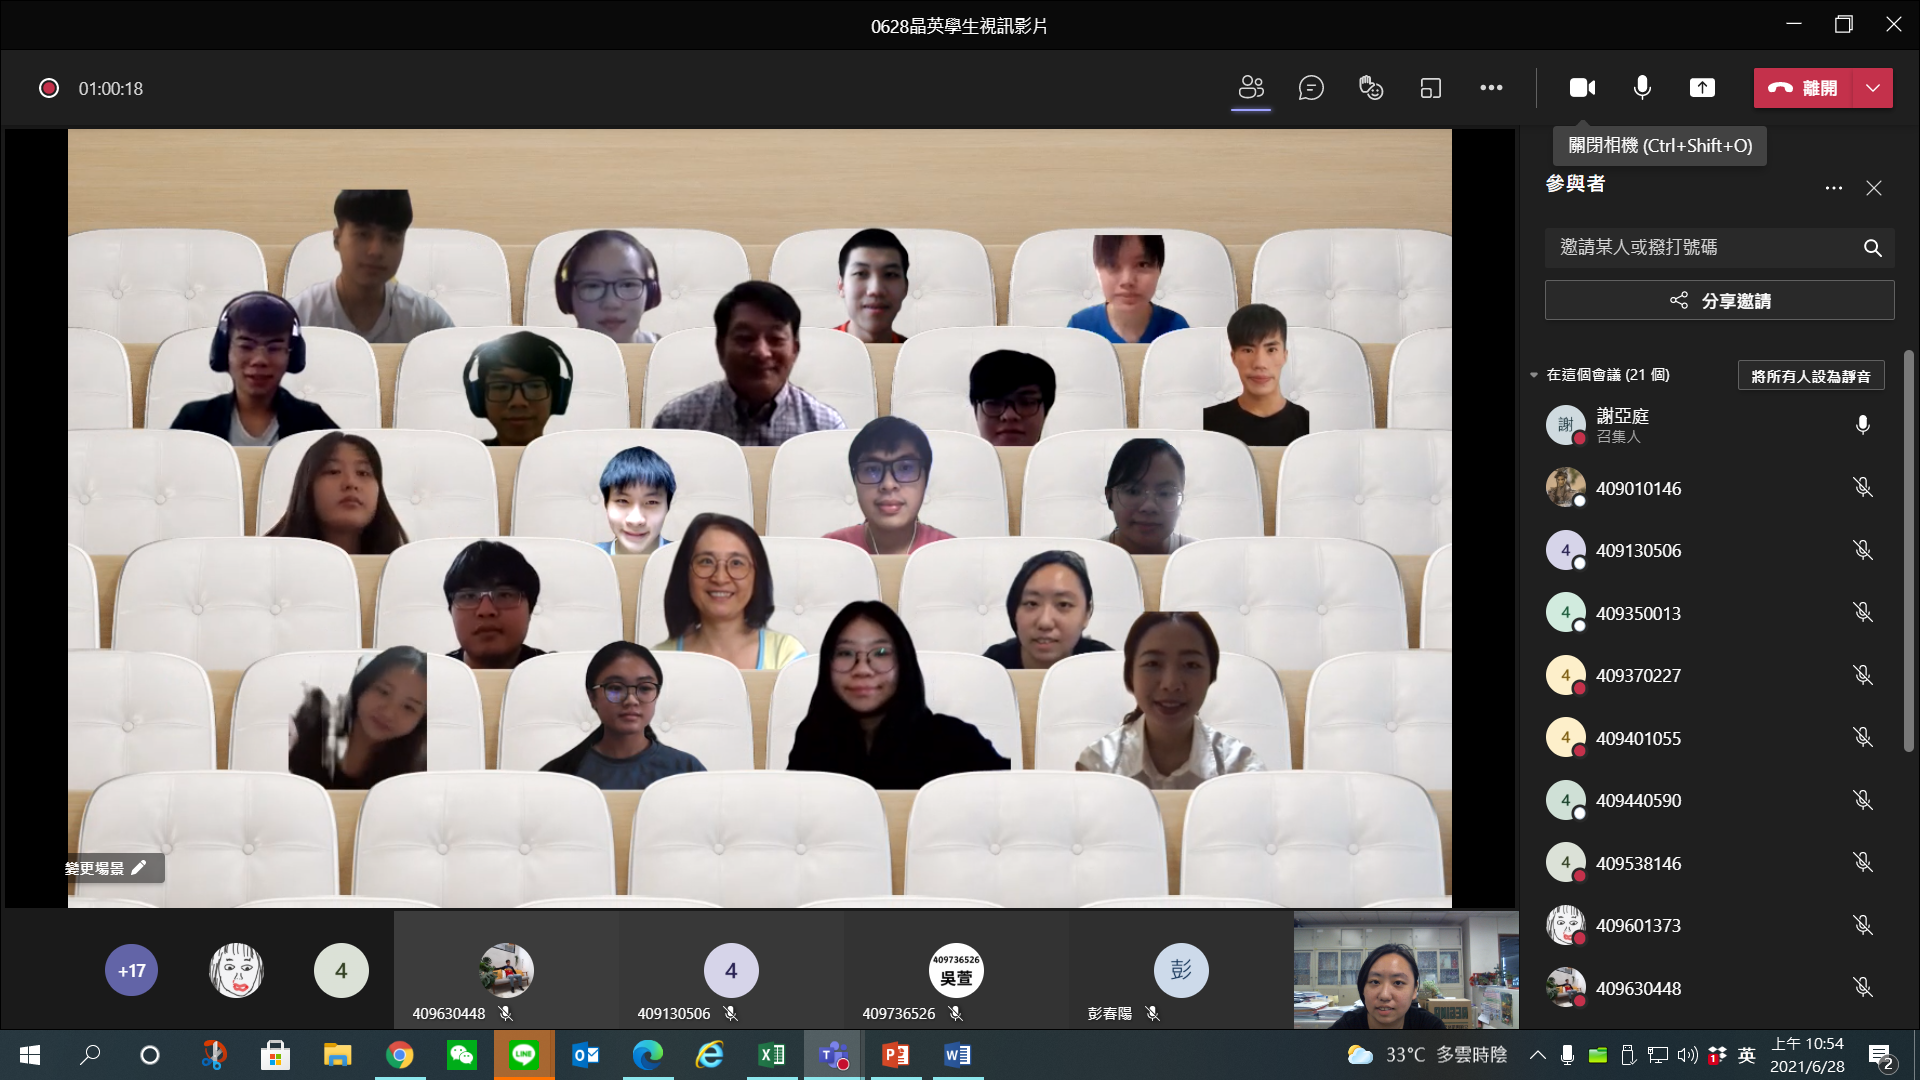Switch to Word in taskbar
Viewport: 1920px width, 1080px height.
958,1055
